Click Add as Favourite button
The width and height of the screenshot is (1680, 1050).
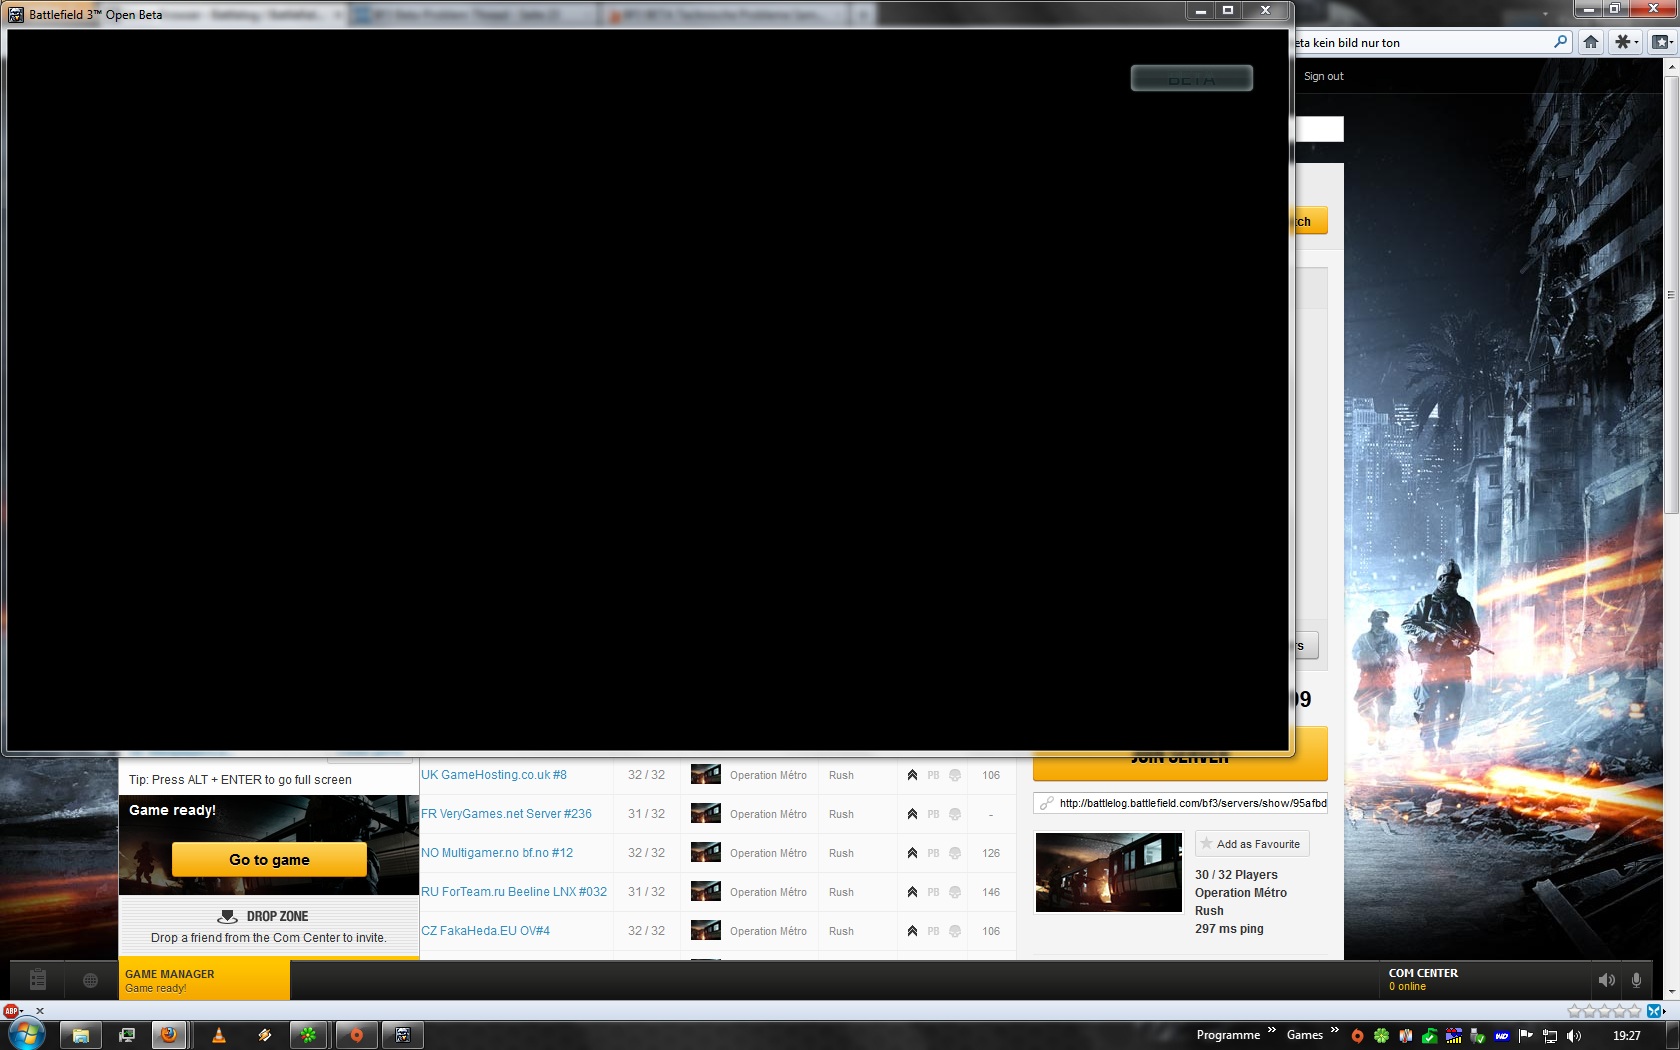tap(1252, 844)
